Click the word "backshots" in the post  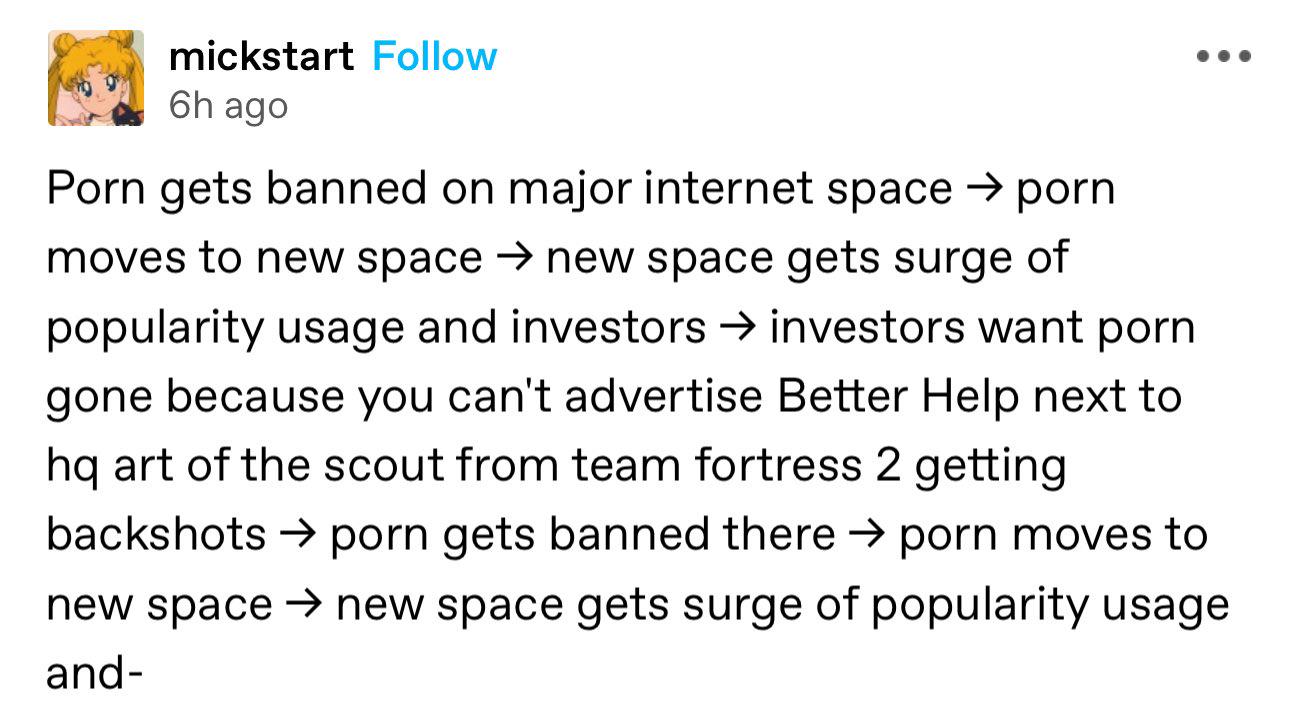click(156, 535)
